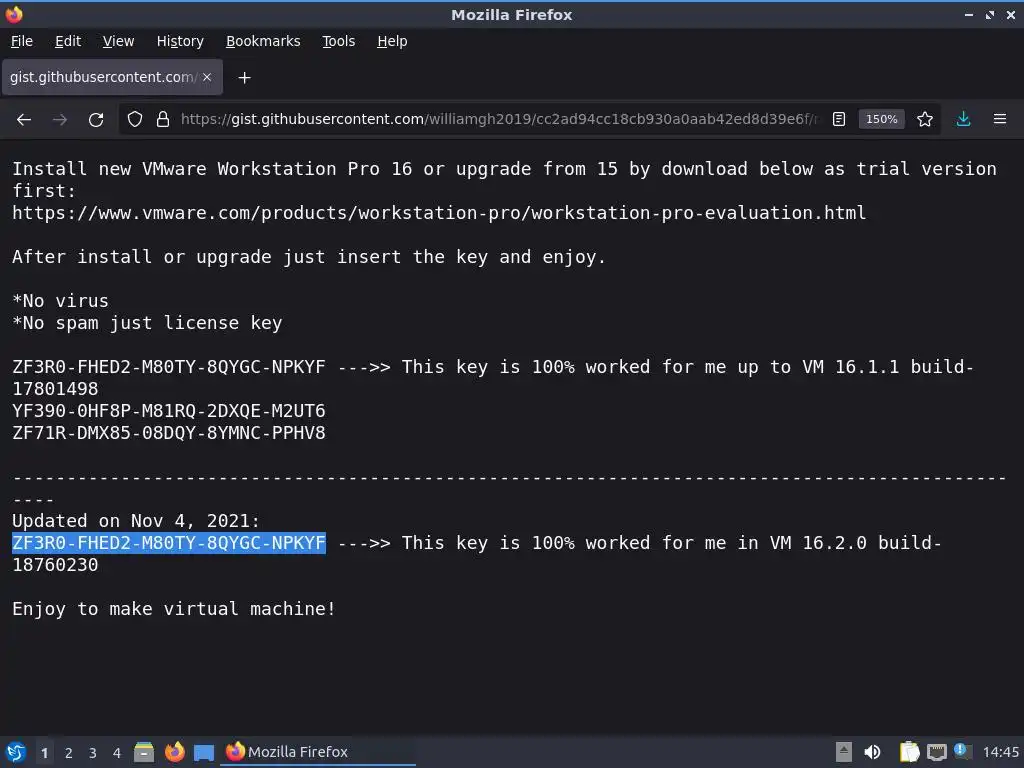This screenshot has width=1024, height=768.
Task: Minimize the Firefox window
Action: tap(968, 14)
